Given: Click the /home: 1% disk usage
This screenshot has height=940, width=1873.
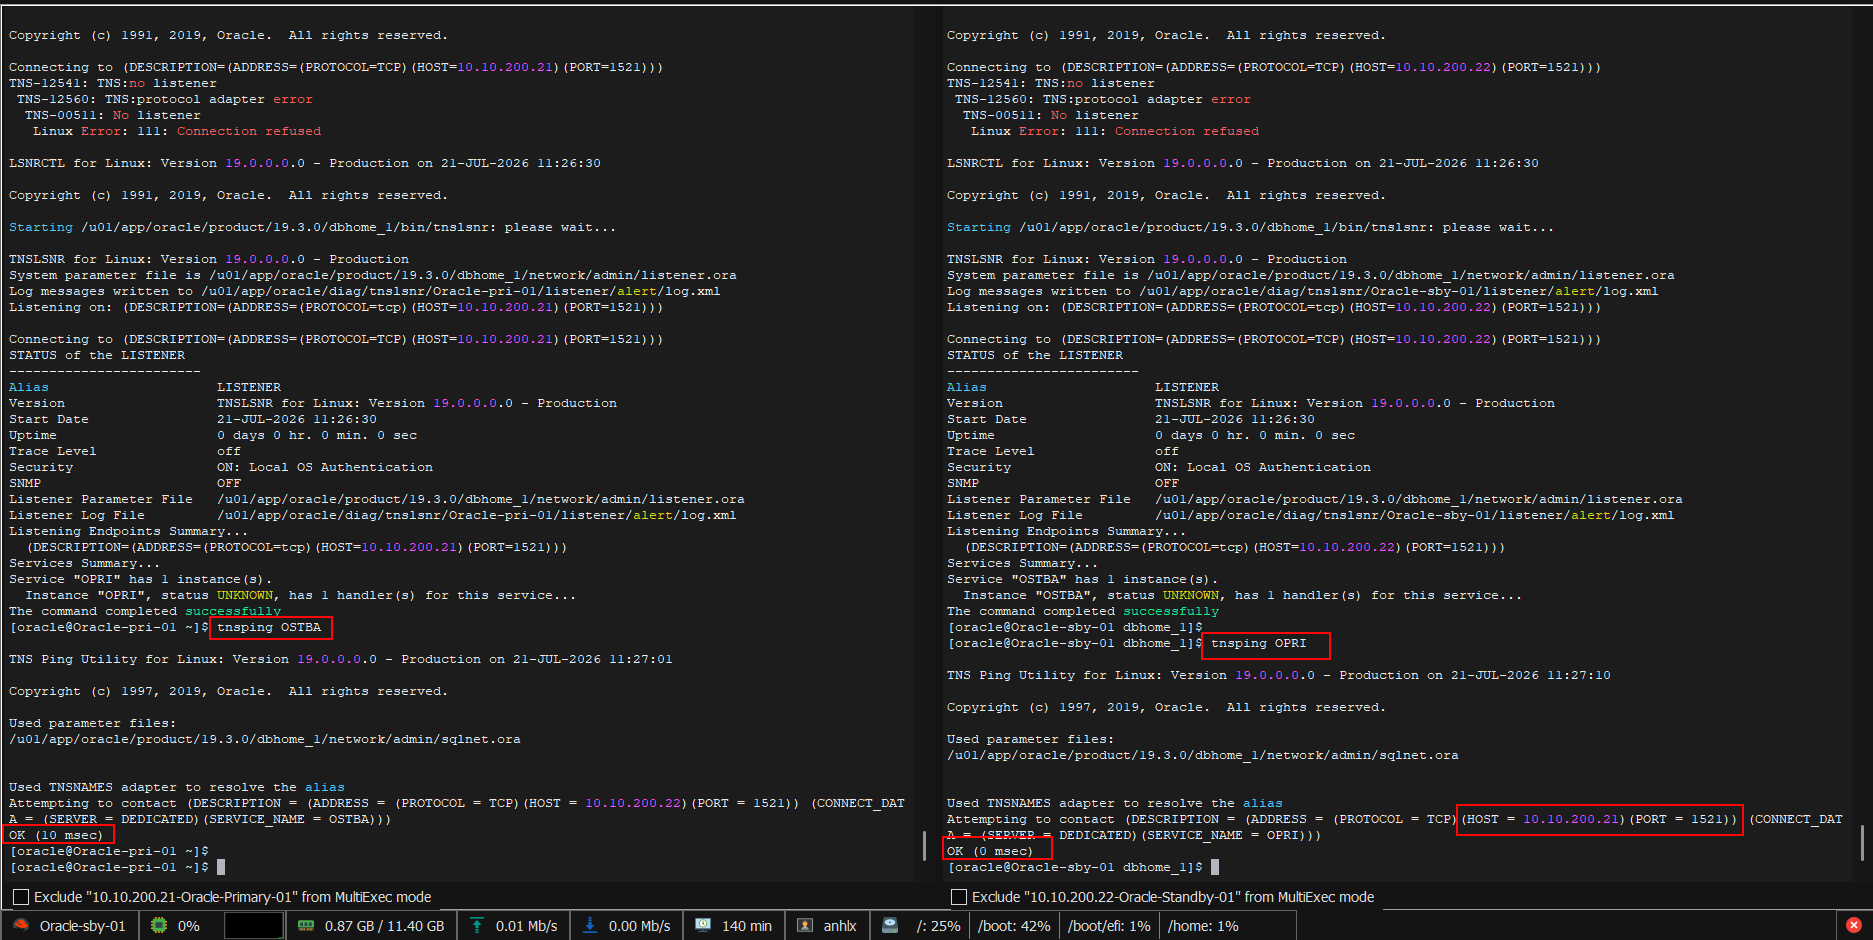Looking at the screenshot, I should click(1203, 926).
